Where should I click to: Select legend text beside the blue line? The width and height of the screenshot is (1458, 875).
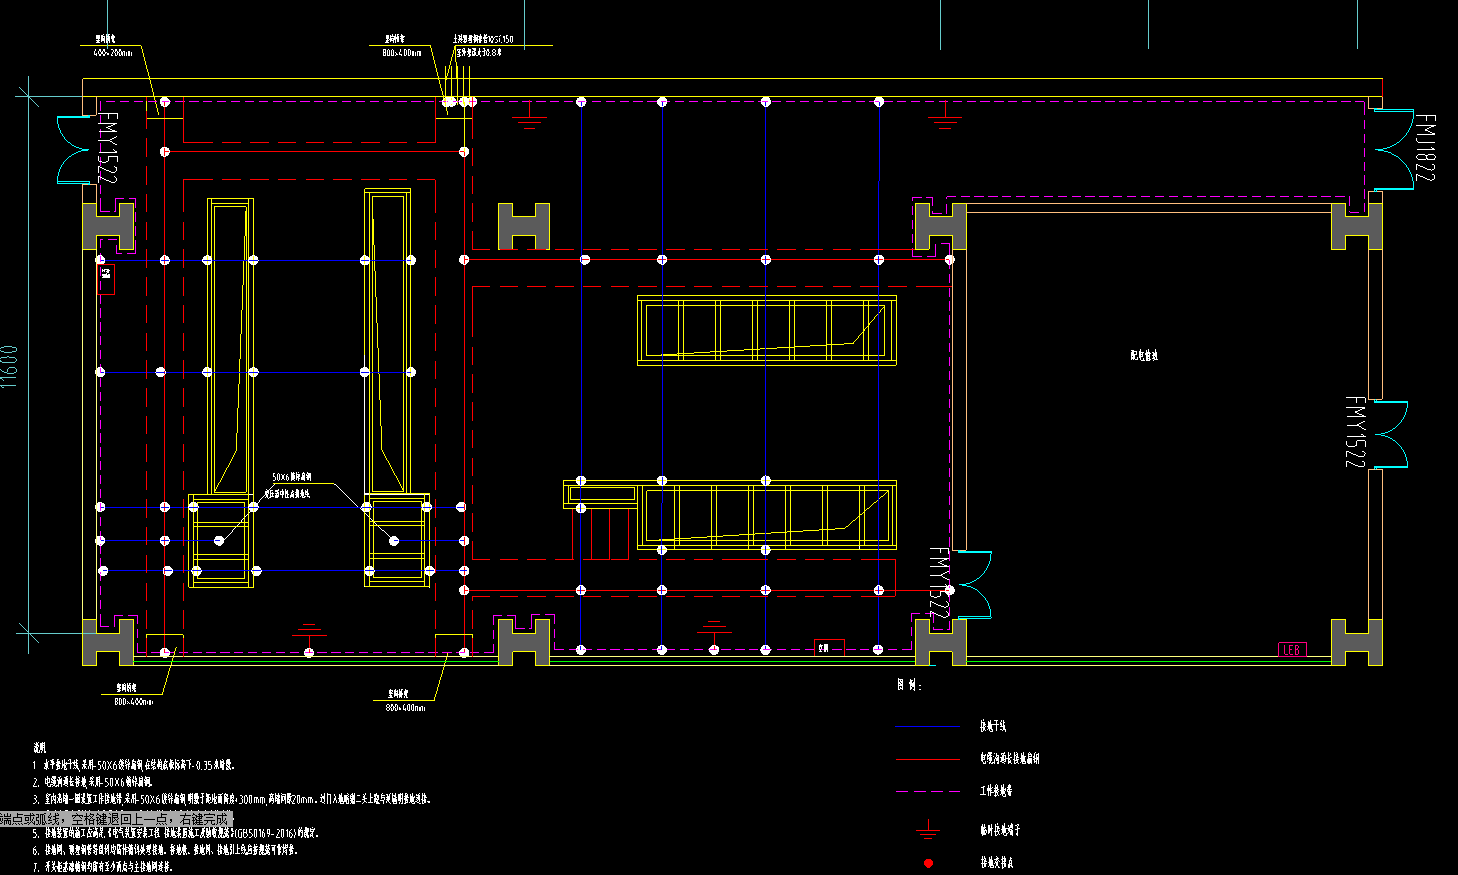tap(993, 727)
